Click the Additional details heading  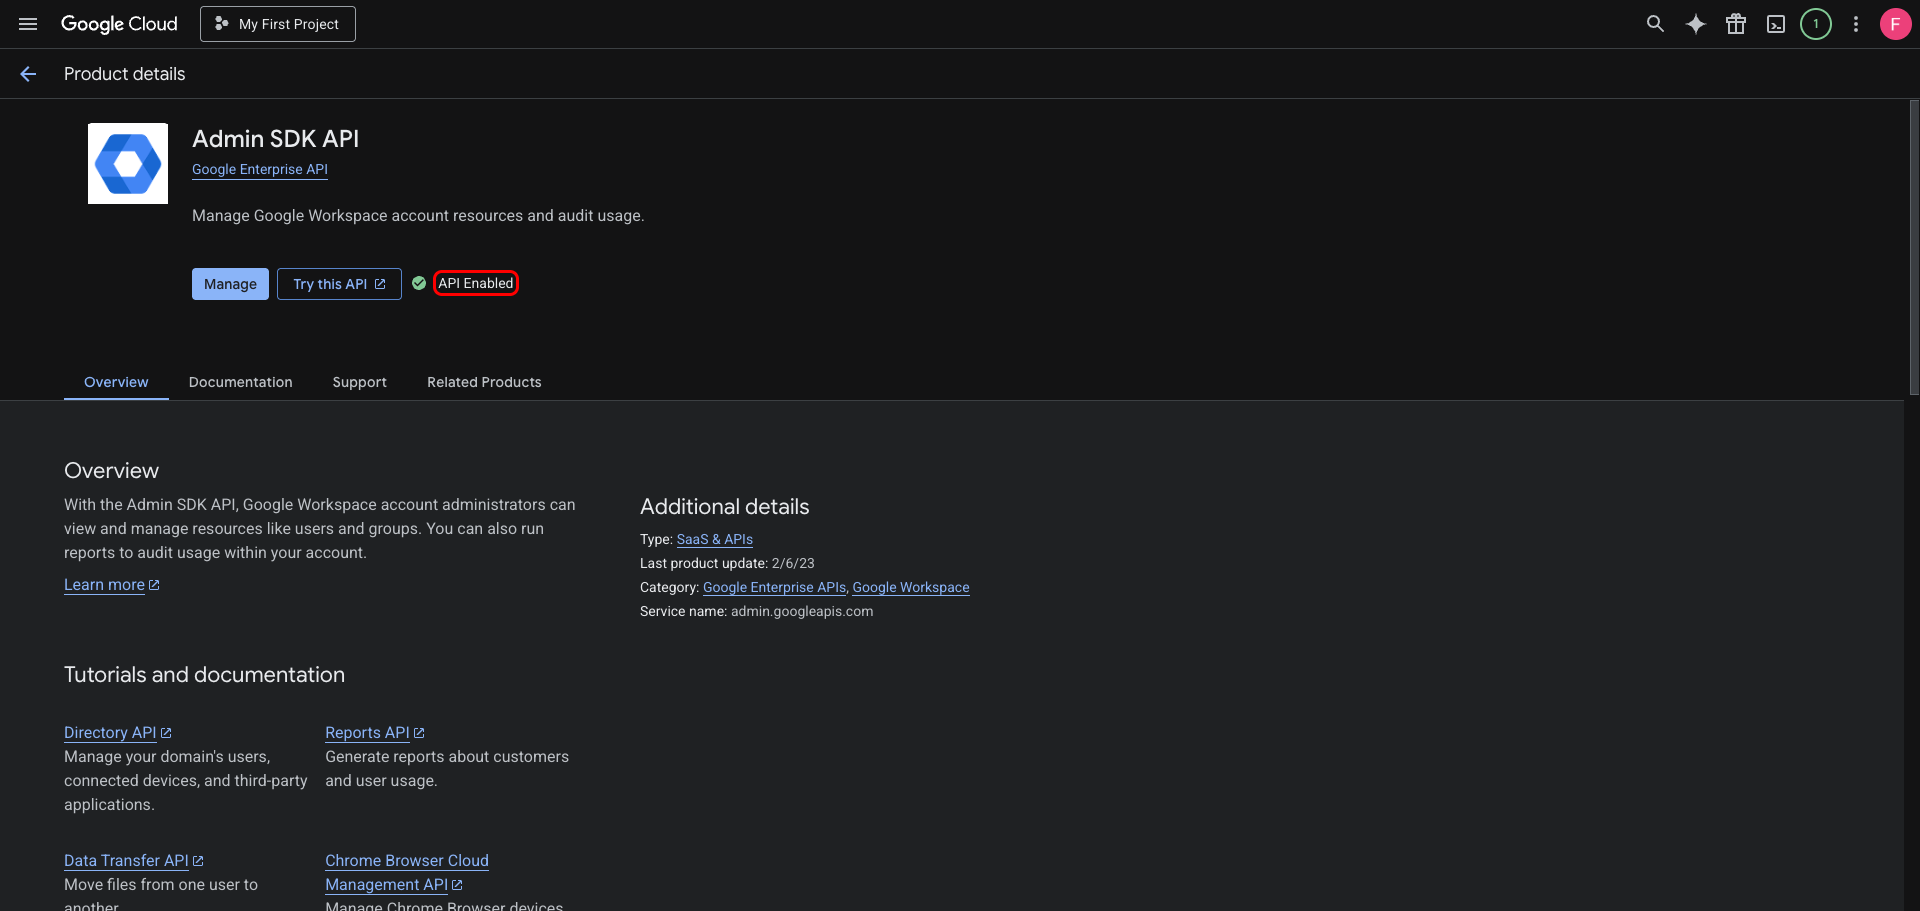pyautogui.click(x=725, y=507)
